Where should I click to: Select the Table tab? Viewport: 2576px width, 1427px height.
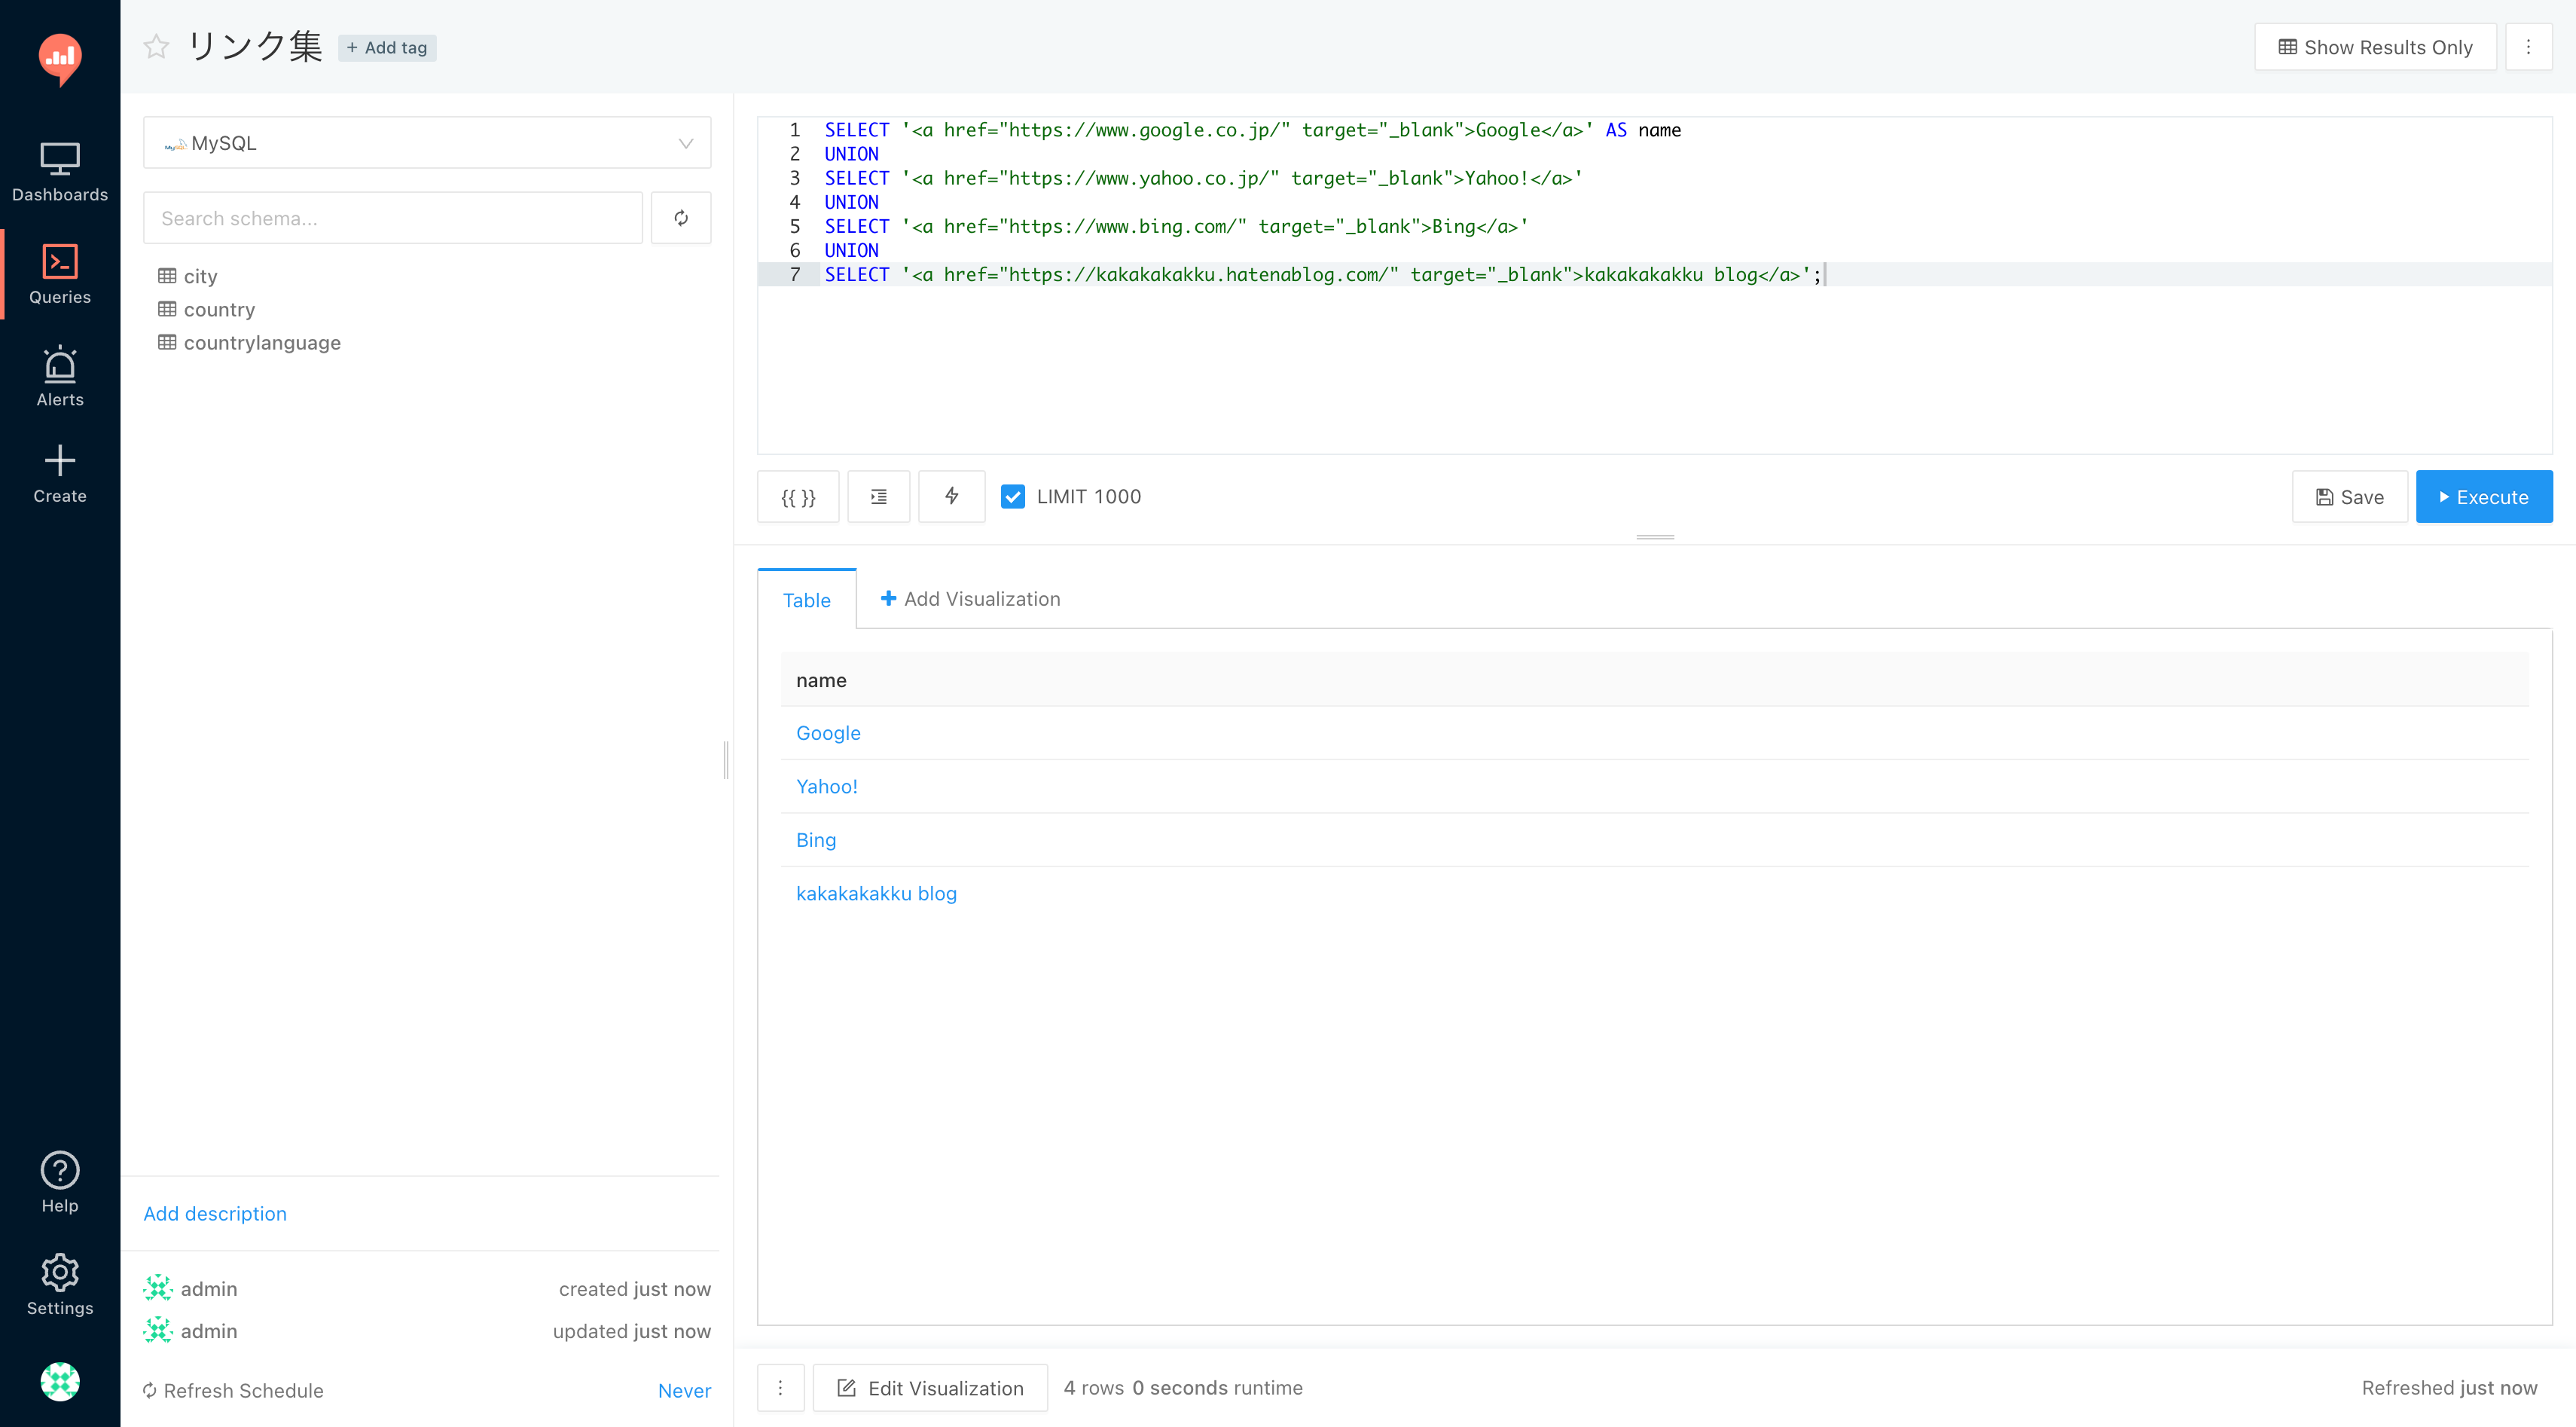(806, 600)
